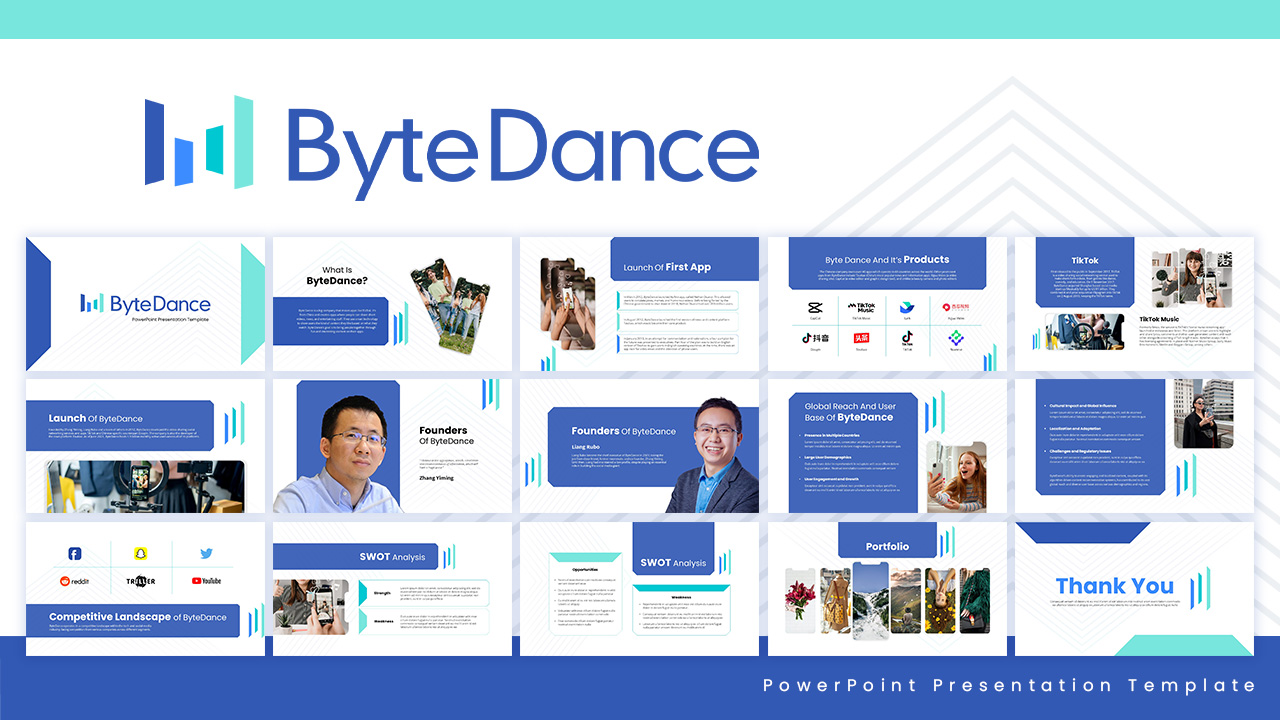Click the Launch Of First App heading
Screen dimensions: 1280x720
click(668, 267)
